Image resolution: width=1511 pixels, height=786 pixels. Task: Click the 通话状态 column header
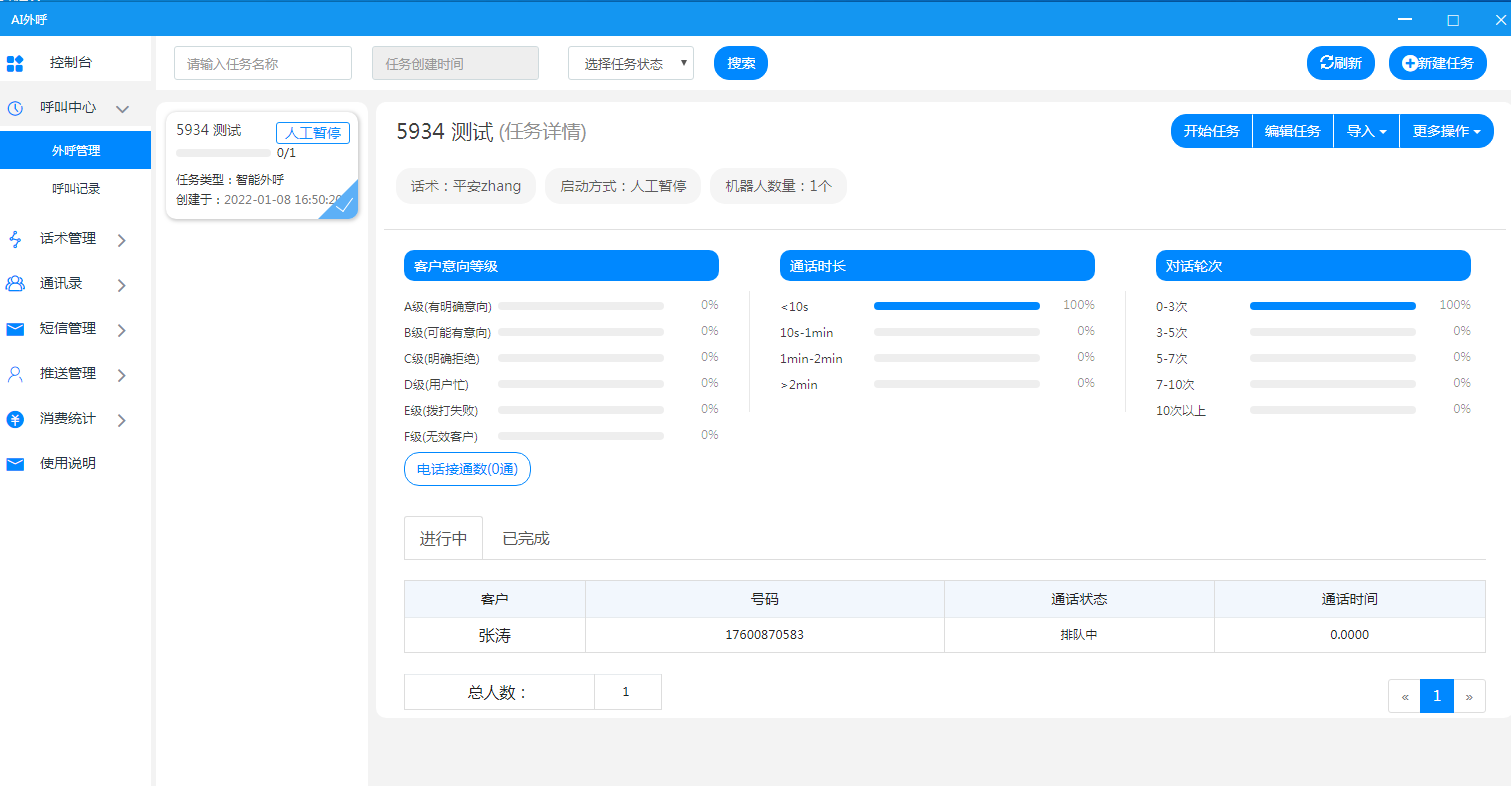point(1079,599)
